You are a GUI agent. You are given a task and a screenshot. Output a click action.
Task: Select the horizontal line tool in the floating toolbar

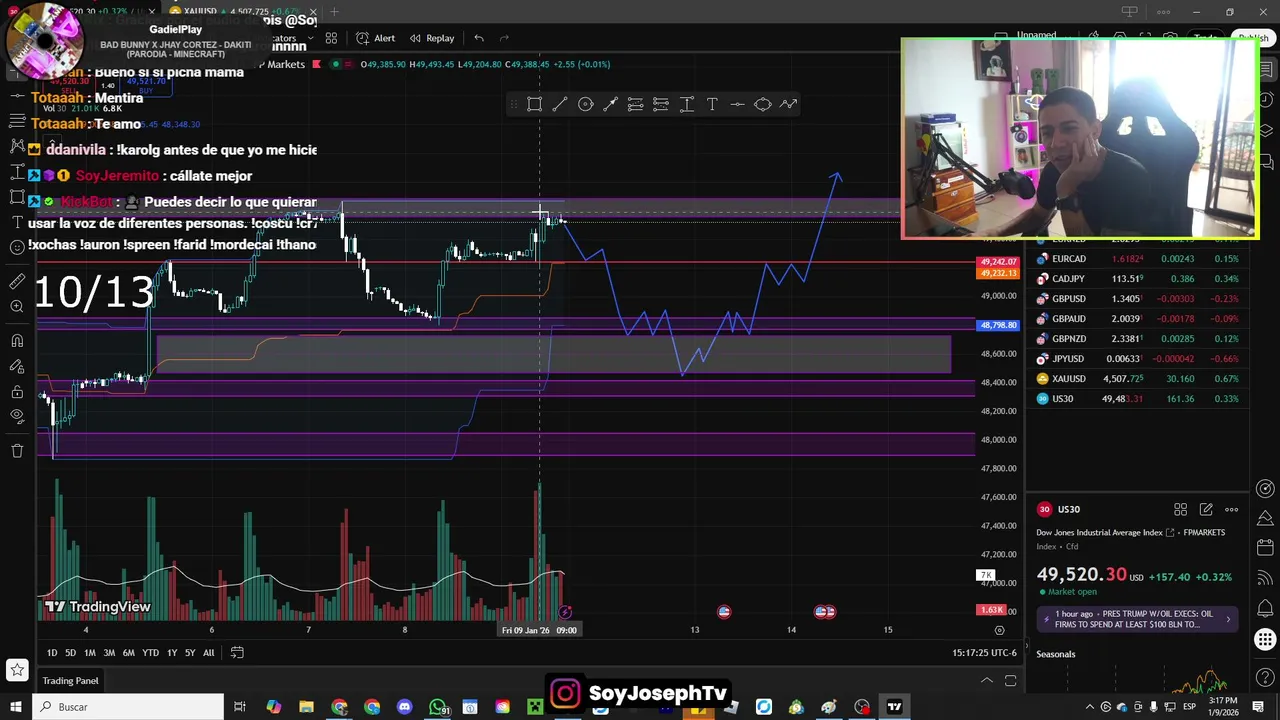click(x=737, y=104)
